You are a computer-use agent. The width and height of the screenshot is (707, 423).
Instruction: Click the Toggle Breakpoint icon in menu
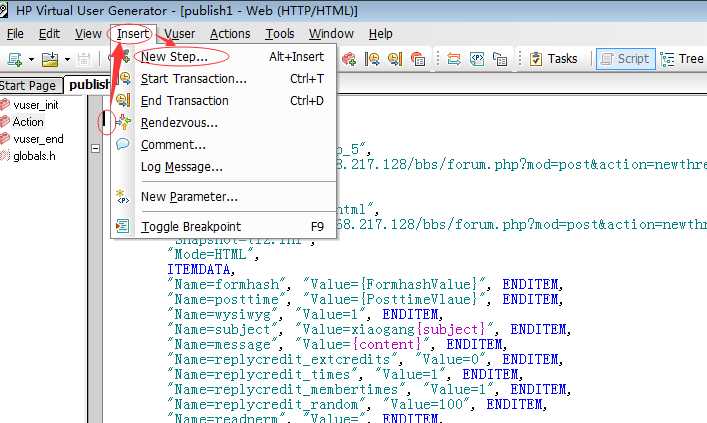(x=123, y=226)
